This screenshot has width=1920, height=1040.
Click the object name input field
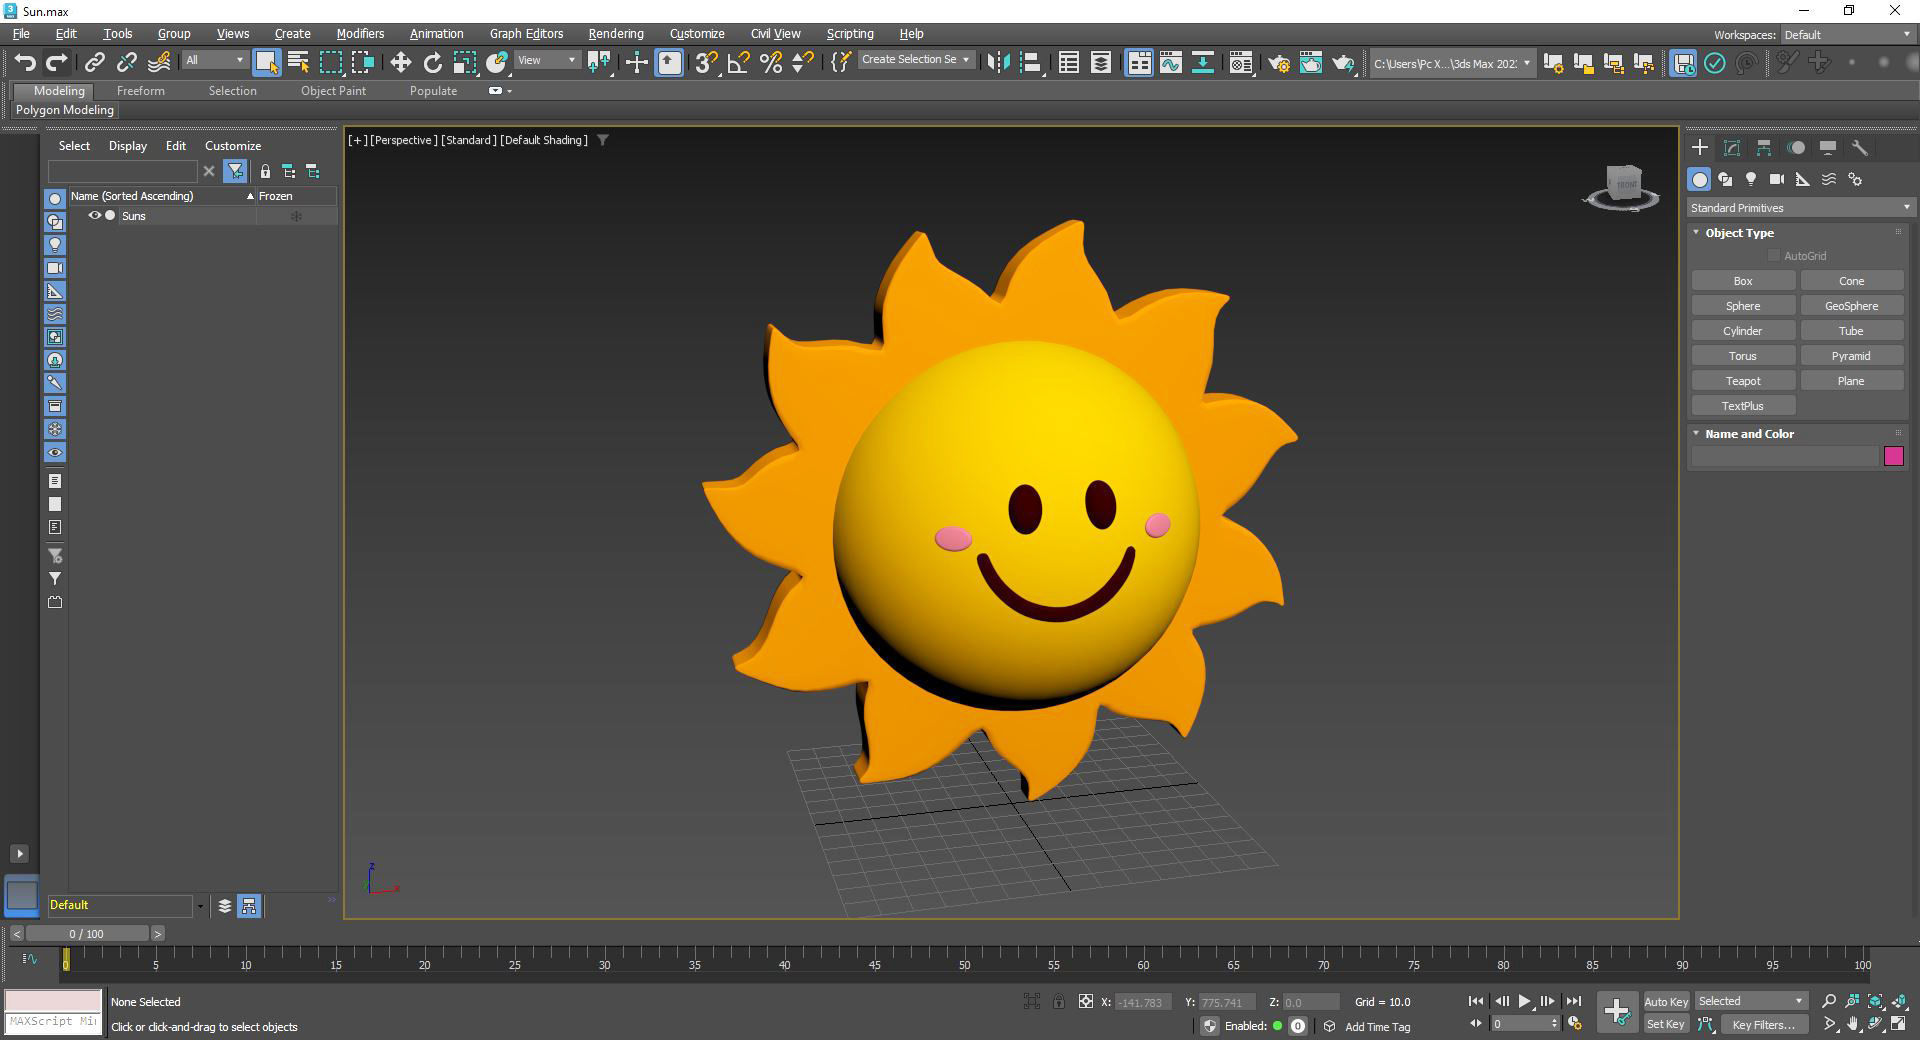click(1785, 457)
